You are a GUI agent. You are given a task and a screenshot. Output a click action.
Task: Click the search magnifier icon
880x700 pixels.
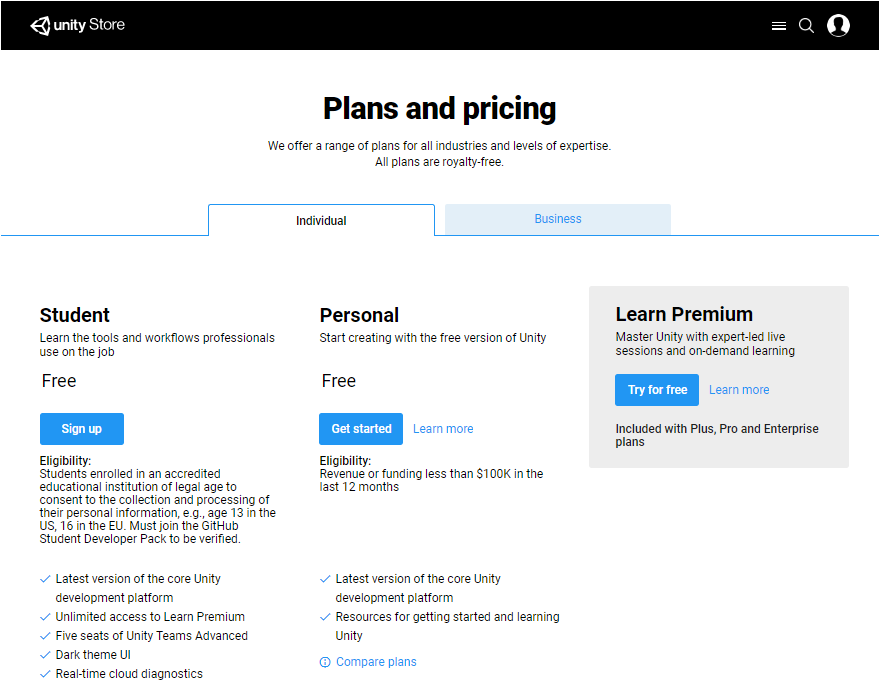click(x=806, y=26)
